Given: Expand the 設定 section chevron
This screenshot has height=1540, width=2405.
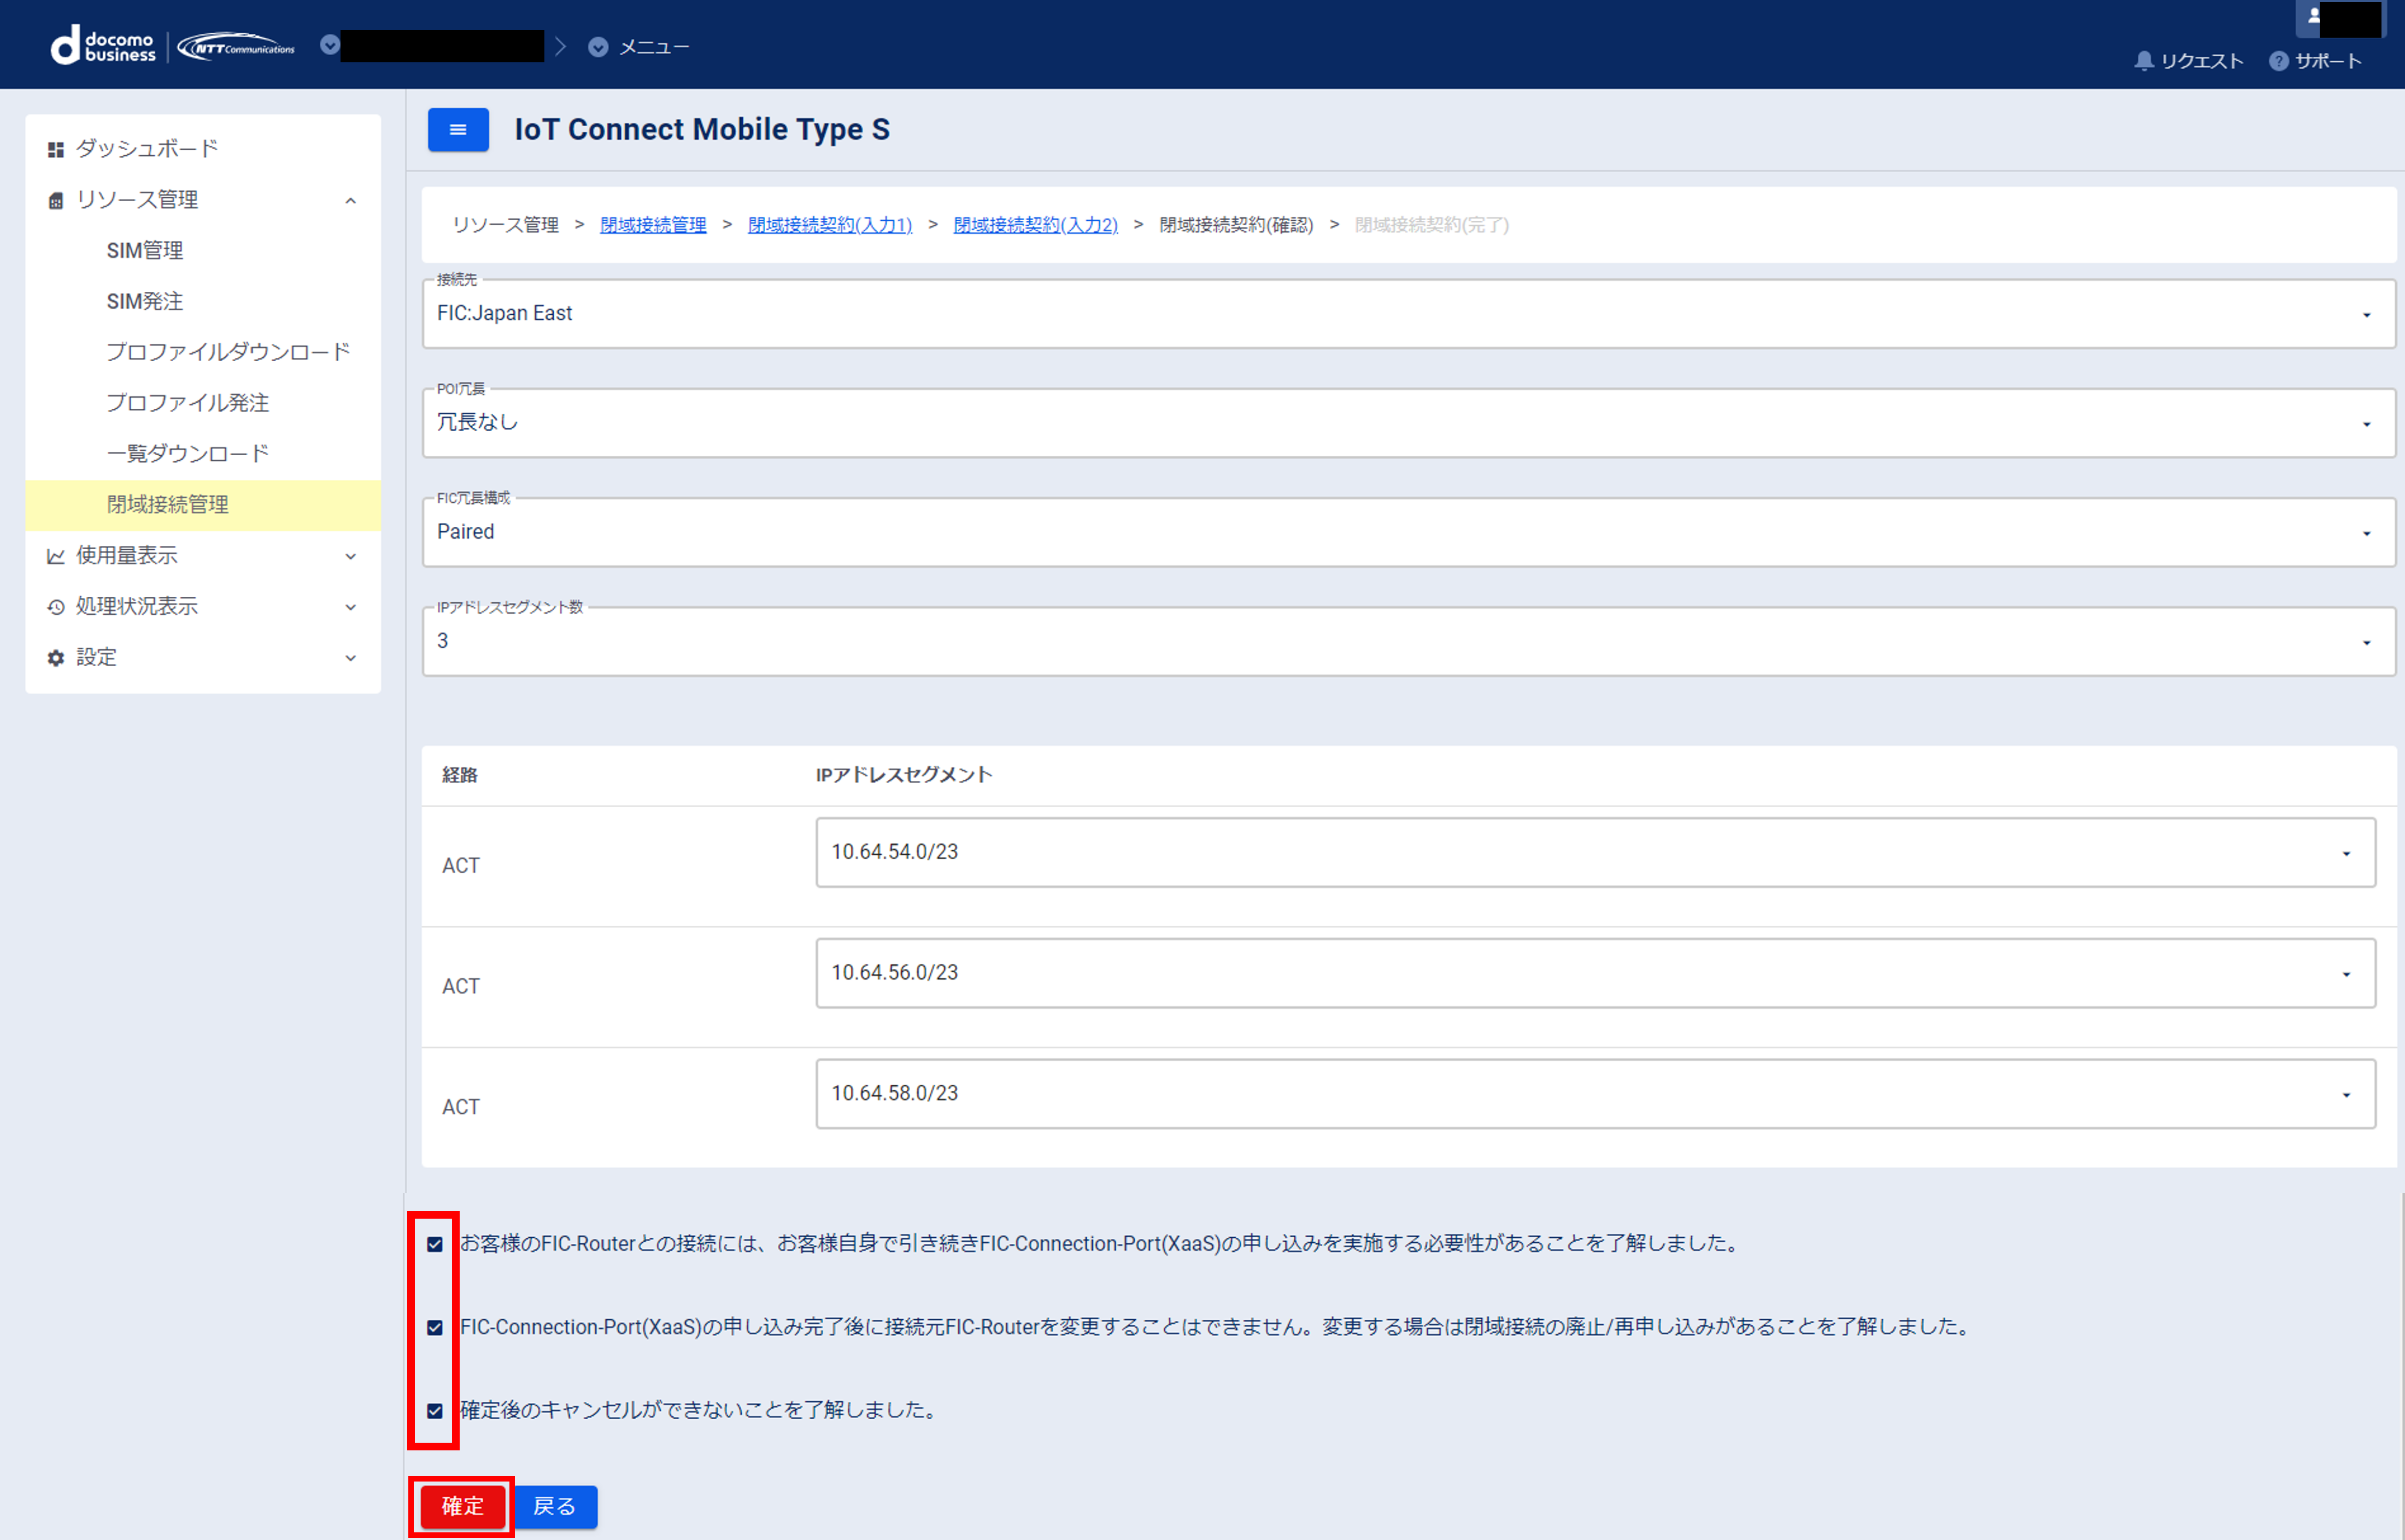Looking at the screenshot, I should coord(350,658).
